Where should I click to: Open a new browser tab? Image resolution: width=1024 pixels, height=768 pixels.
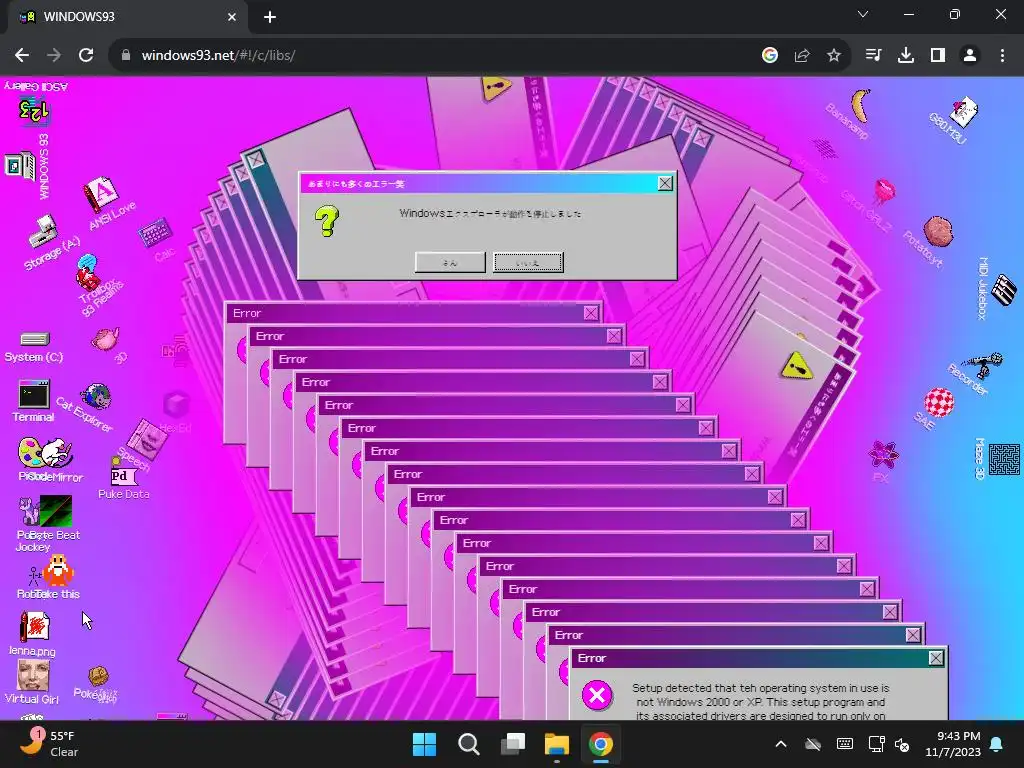270,17
